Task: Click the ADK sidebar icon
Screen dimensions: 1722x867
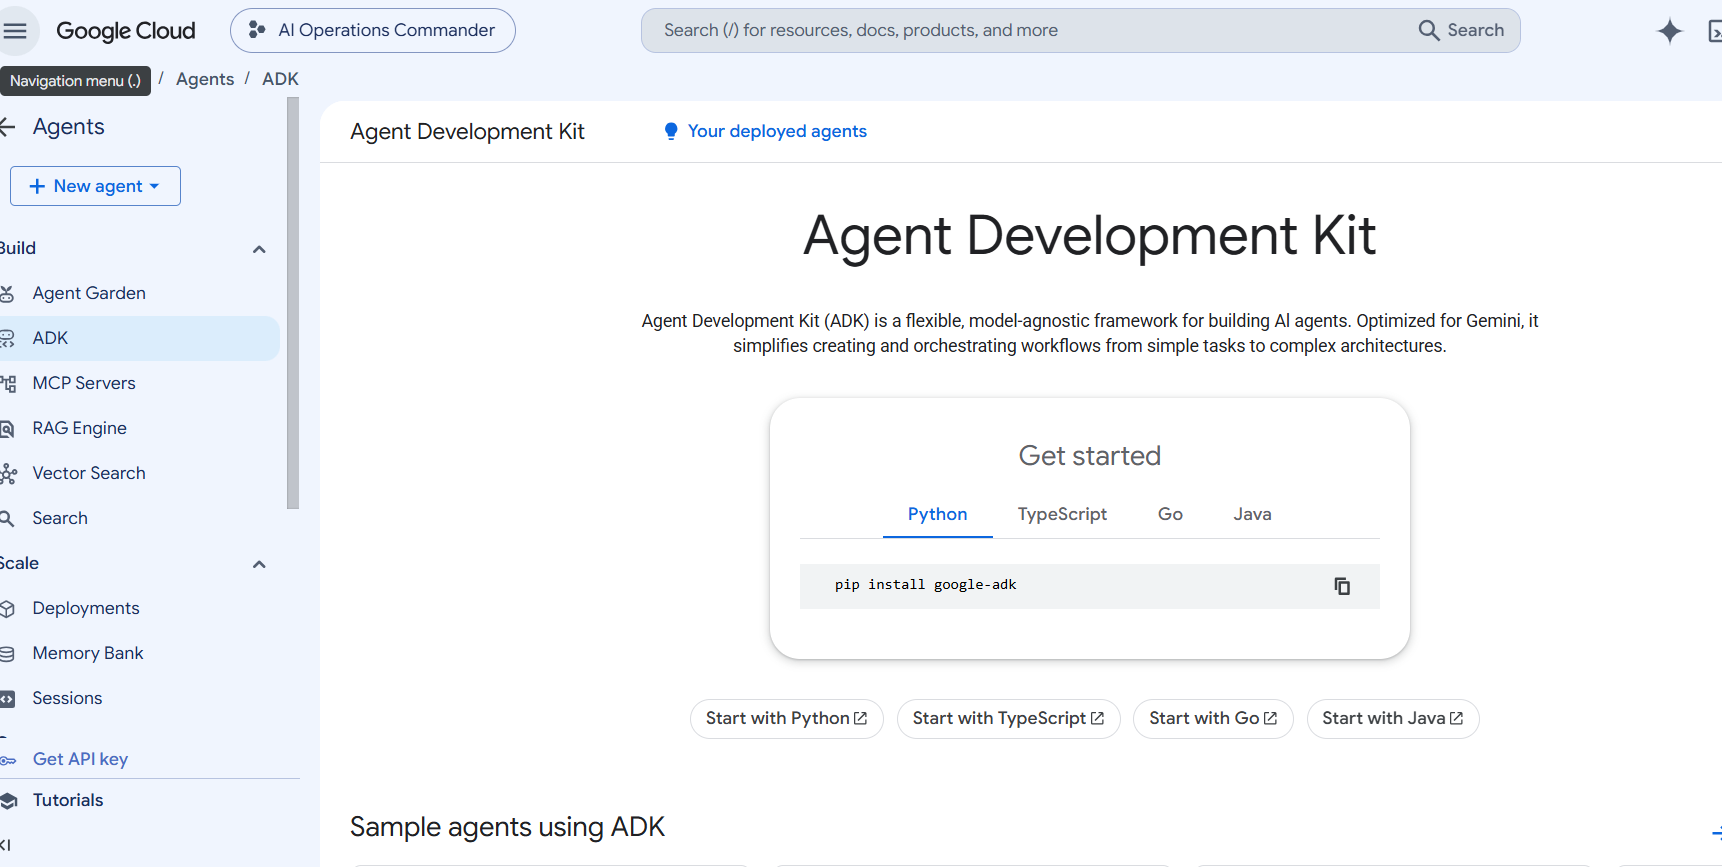Action: point(7,338)
